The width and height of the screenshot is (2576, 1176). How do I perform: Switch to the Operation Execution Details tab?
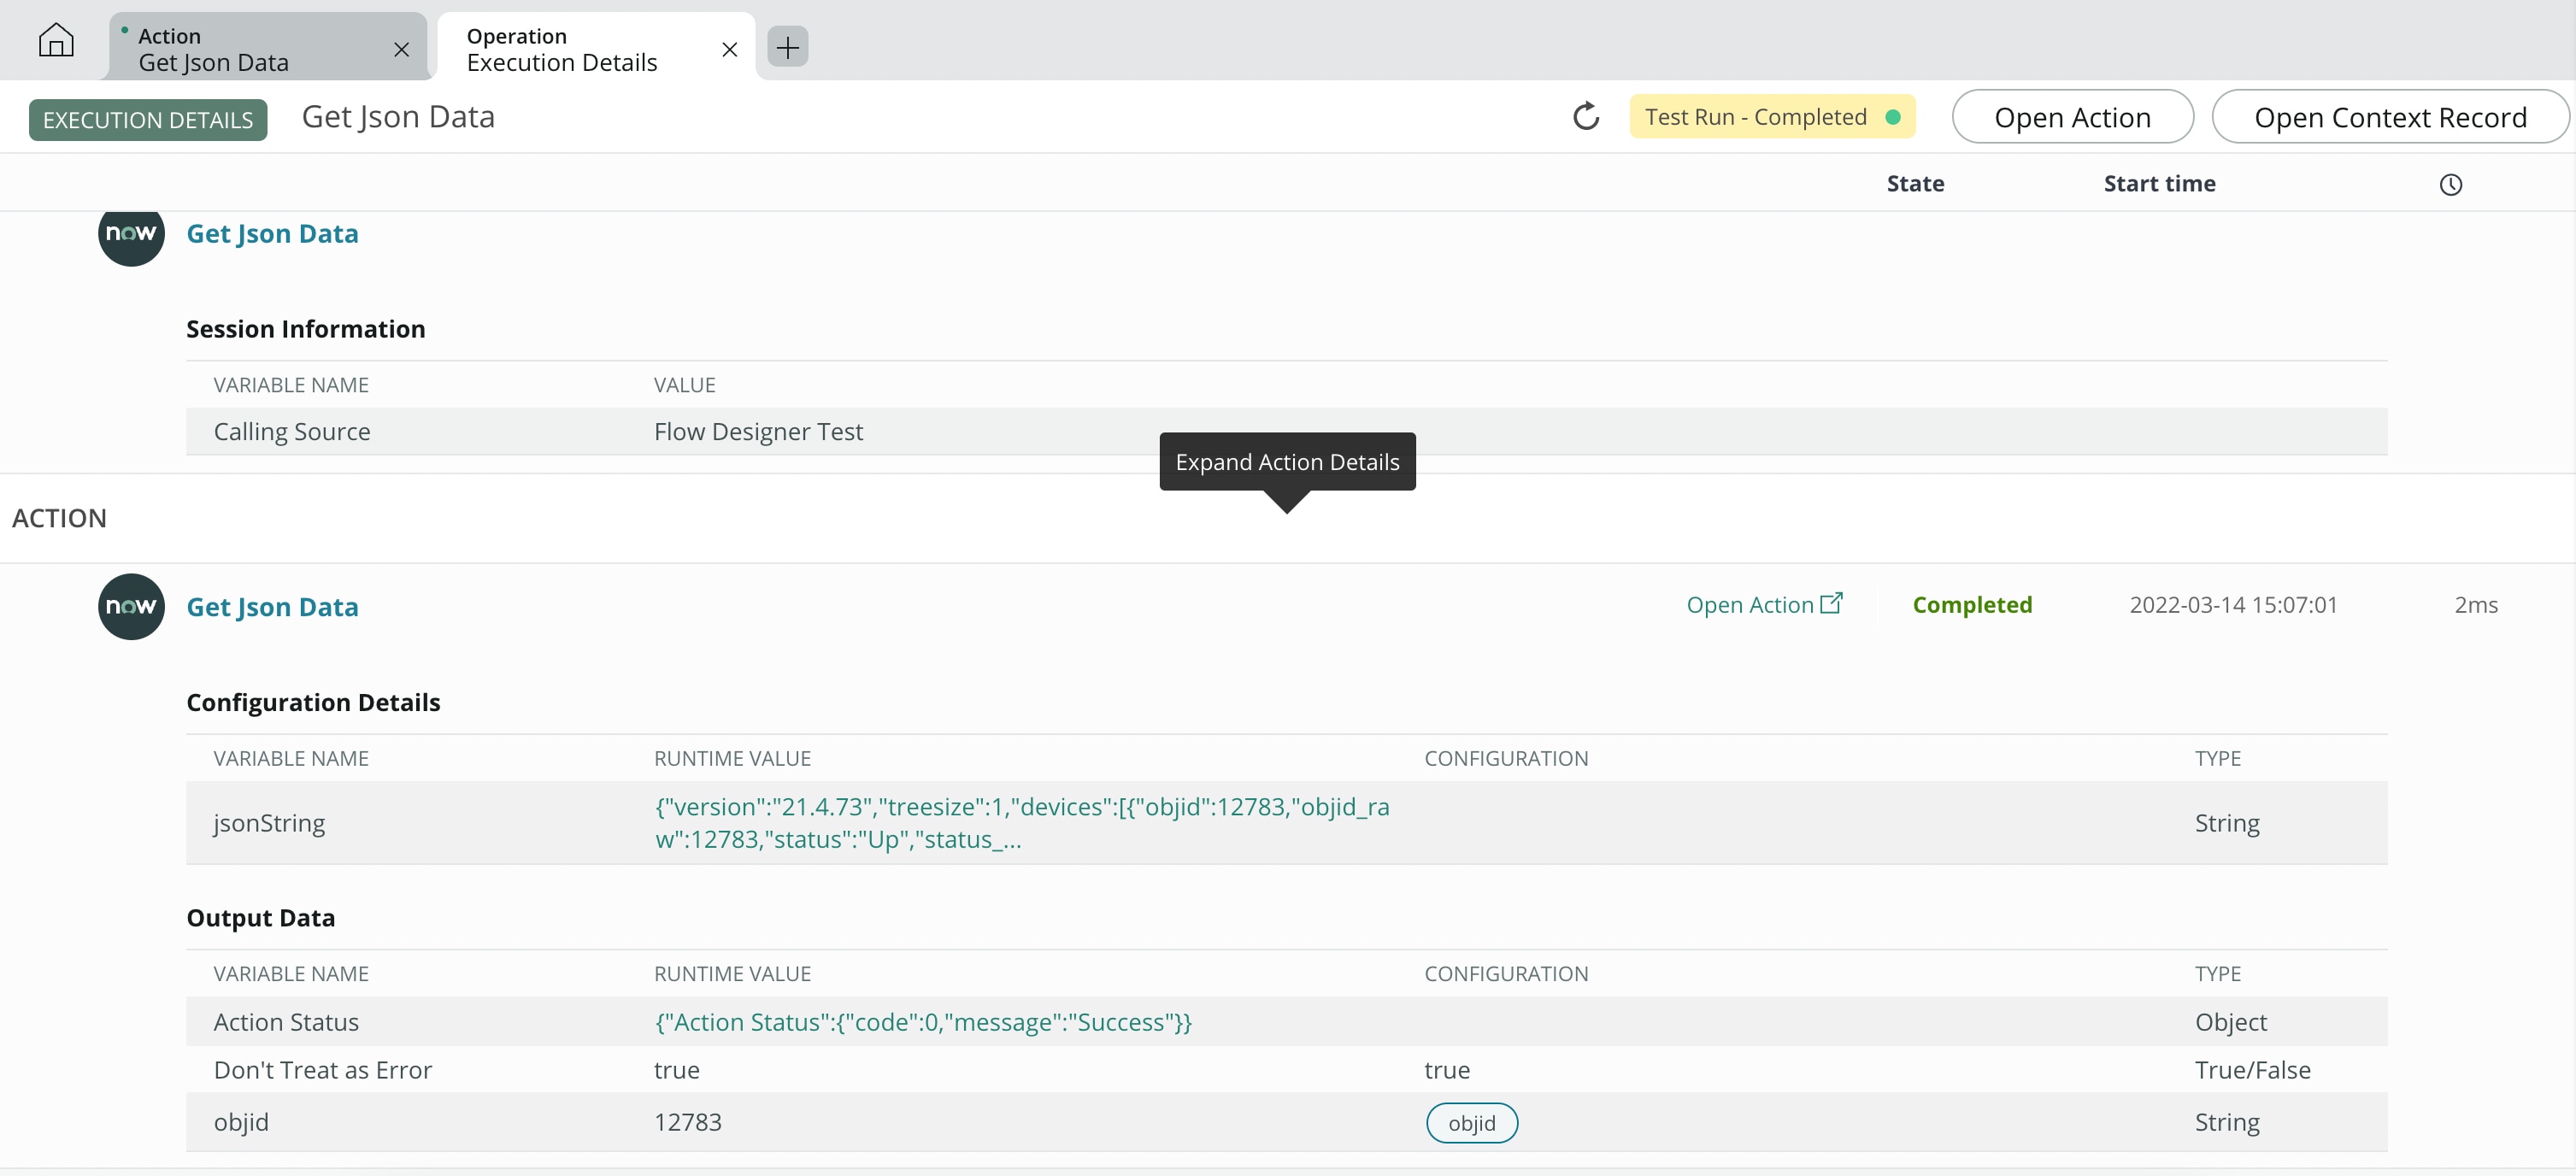[x=561, y=47]
